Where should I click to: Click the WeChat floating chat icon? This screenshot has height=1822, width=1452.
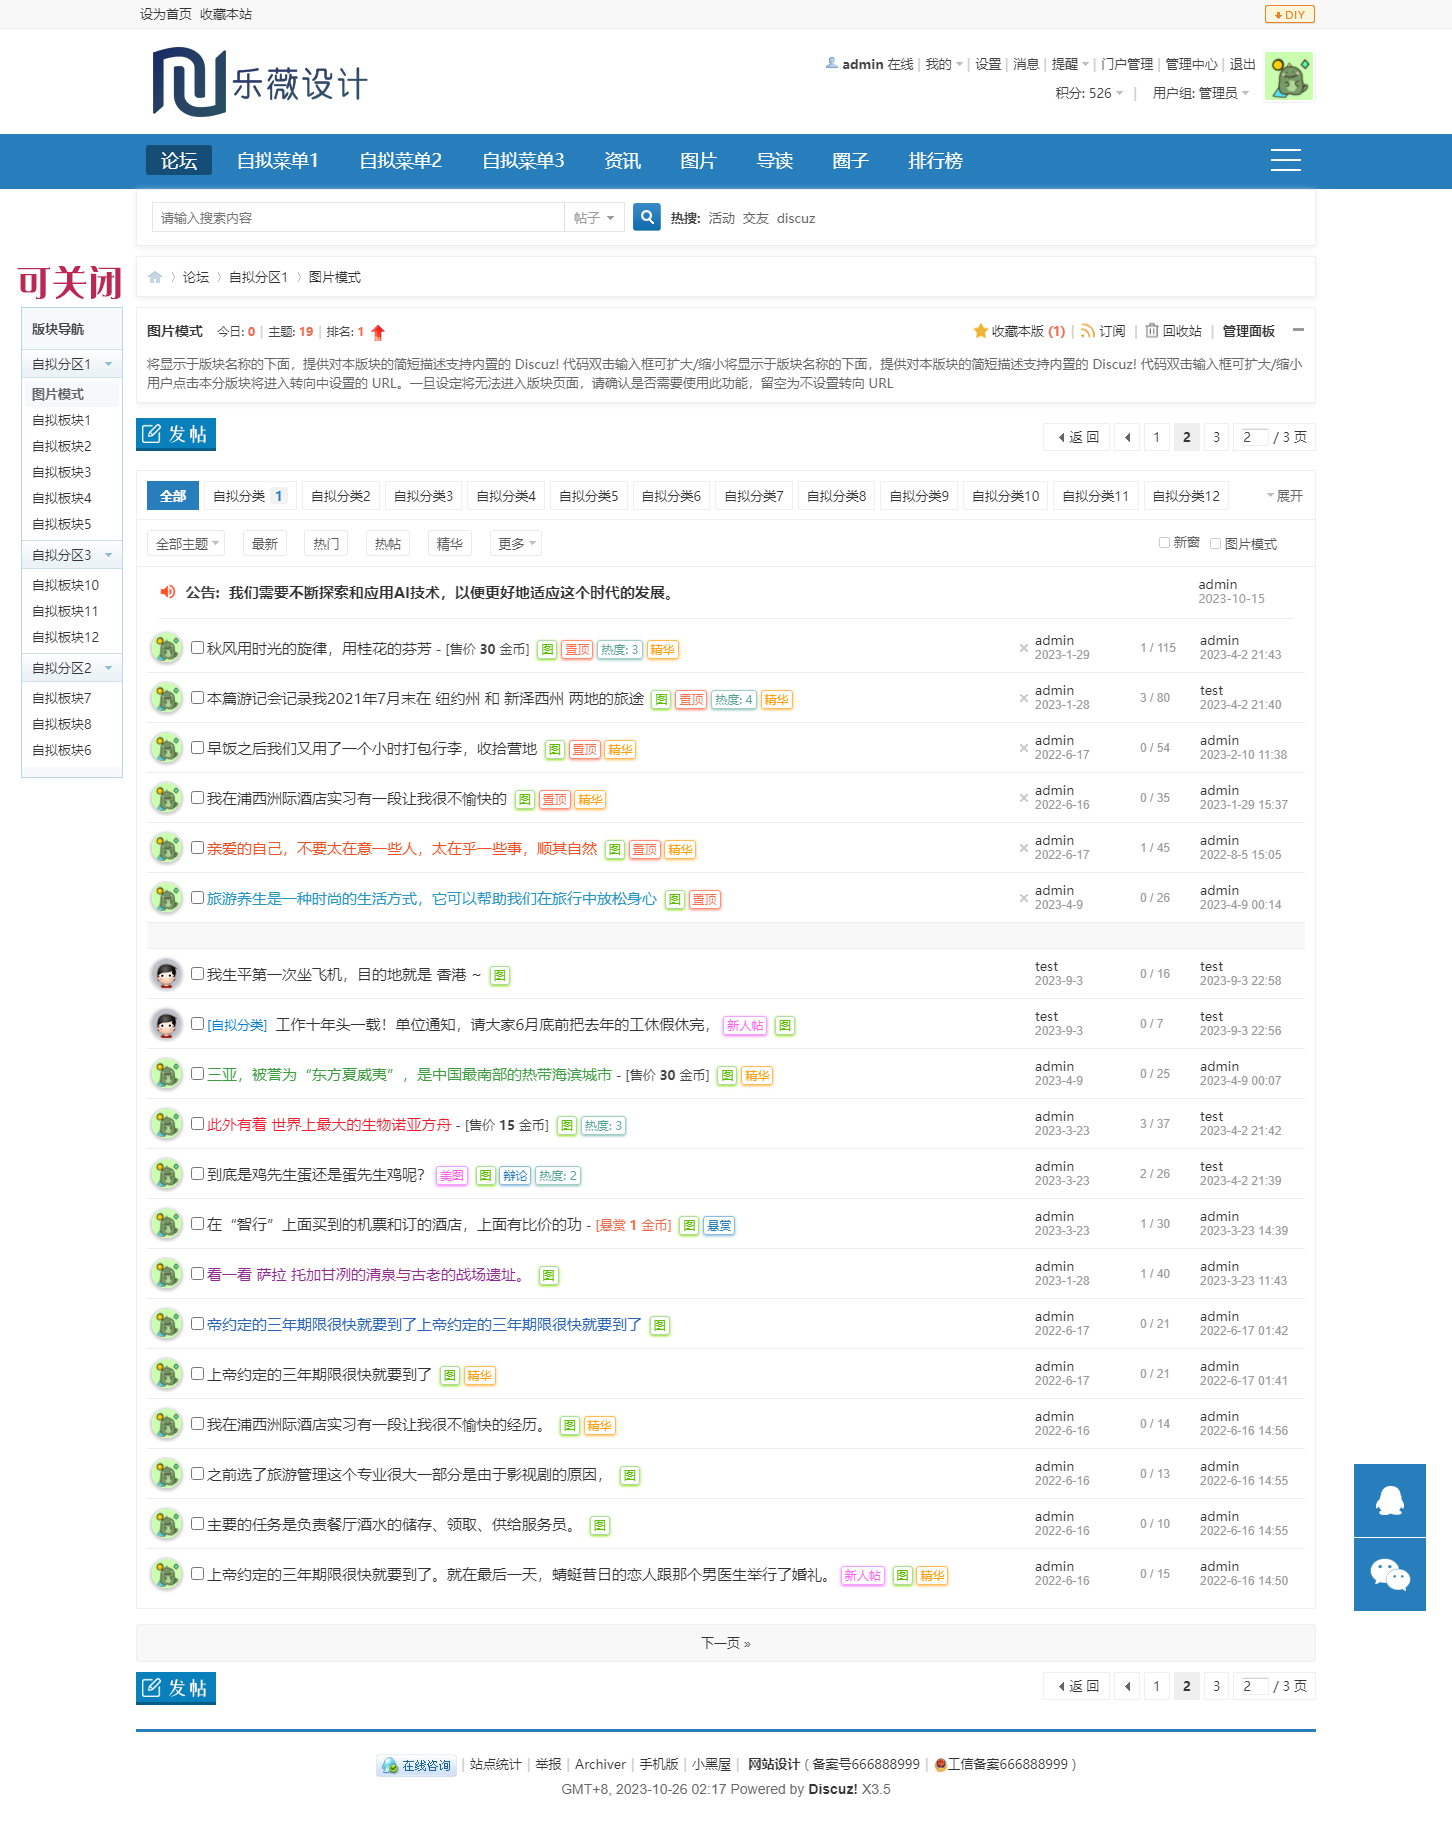tap(1389, 1575)
